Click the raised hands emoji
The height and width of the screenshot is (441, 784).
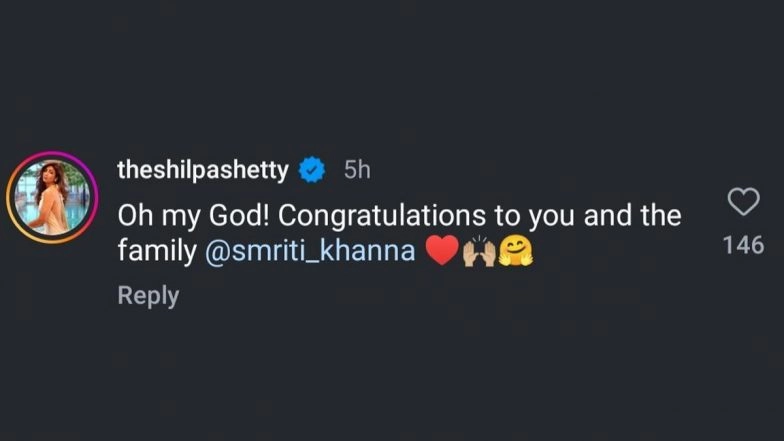pyautogui.click(x=477, y=251)
